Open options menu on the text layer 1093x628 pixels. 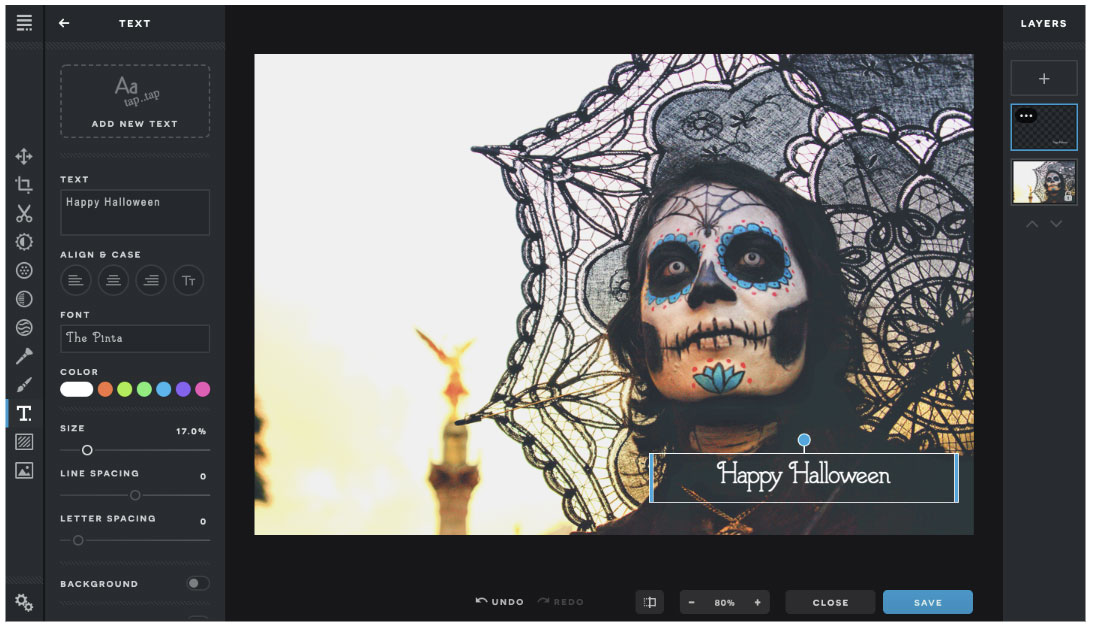[x=1026, y=116]
